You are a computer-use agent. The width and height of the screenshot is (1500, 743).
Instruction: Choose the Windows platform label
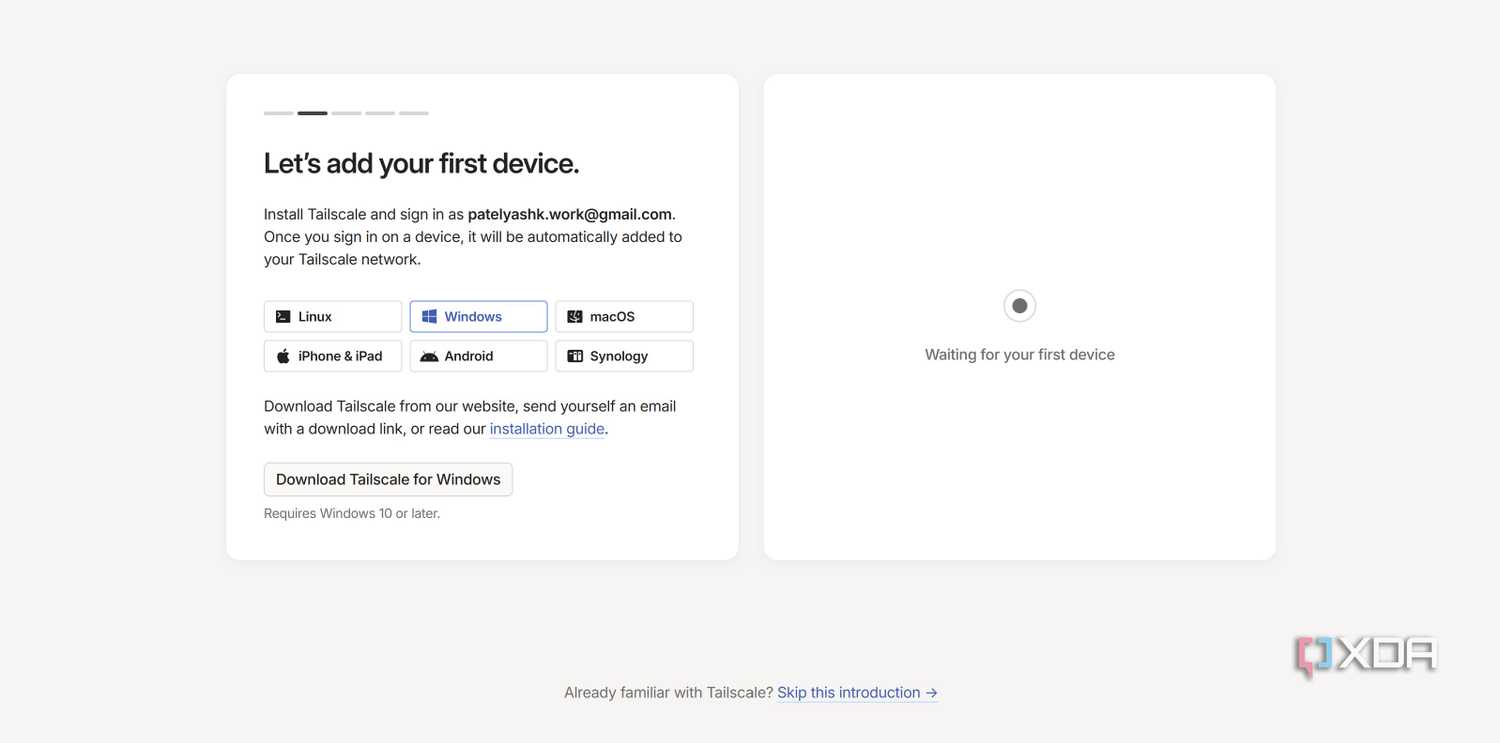point(473,317)
